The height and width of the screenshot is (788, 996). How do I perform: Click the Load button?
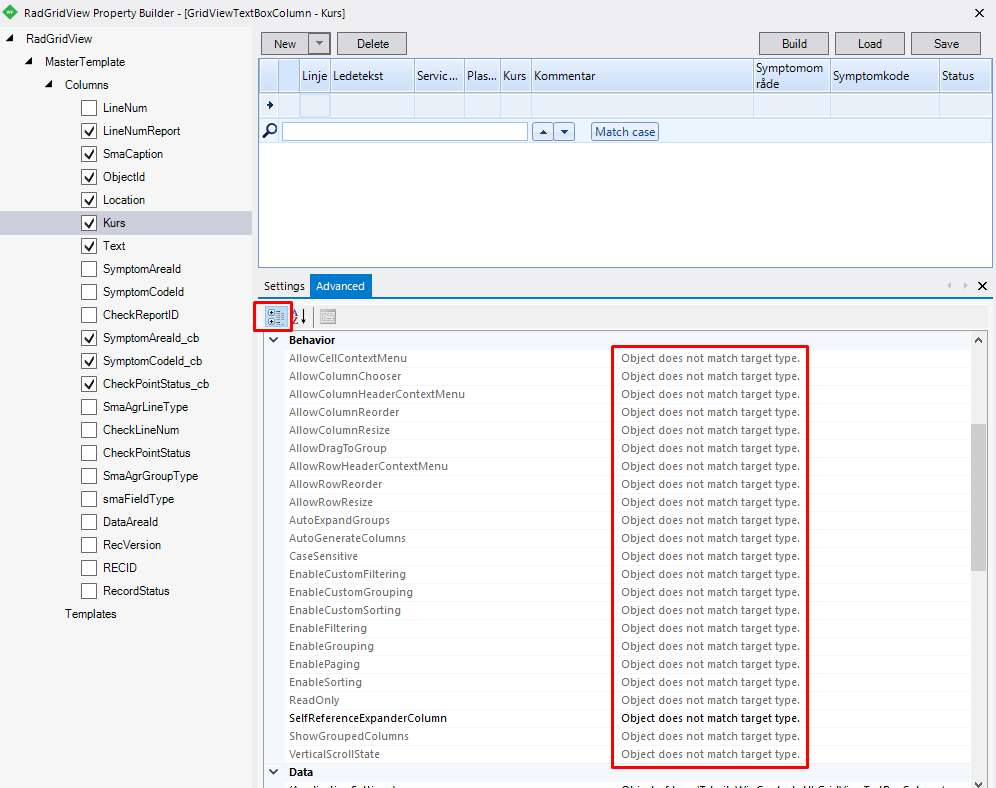[870, 43]
